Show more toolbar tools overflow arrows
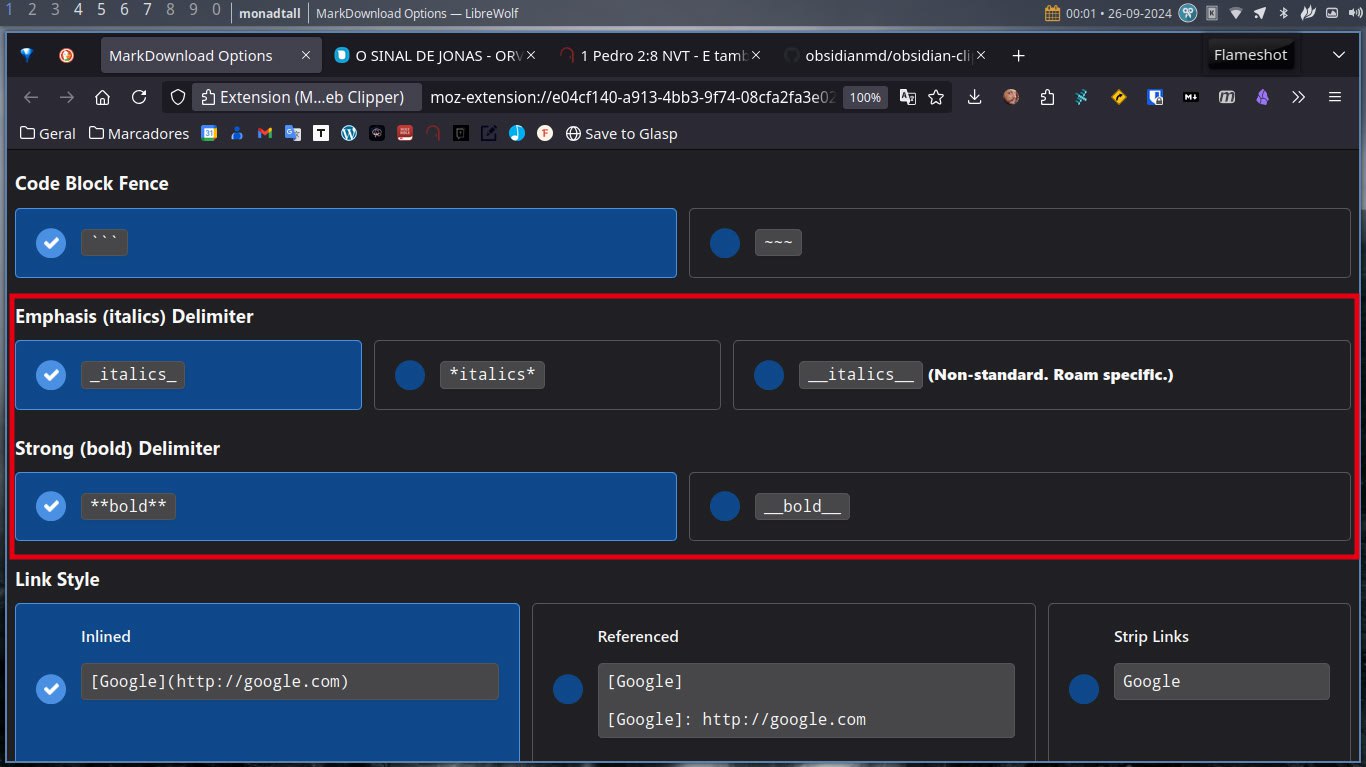Viewport: 1366px width, 767px height. click(1298, 97)
